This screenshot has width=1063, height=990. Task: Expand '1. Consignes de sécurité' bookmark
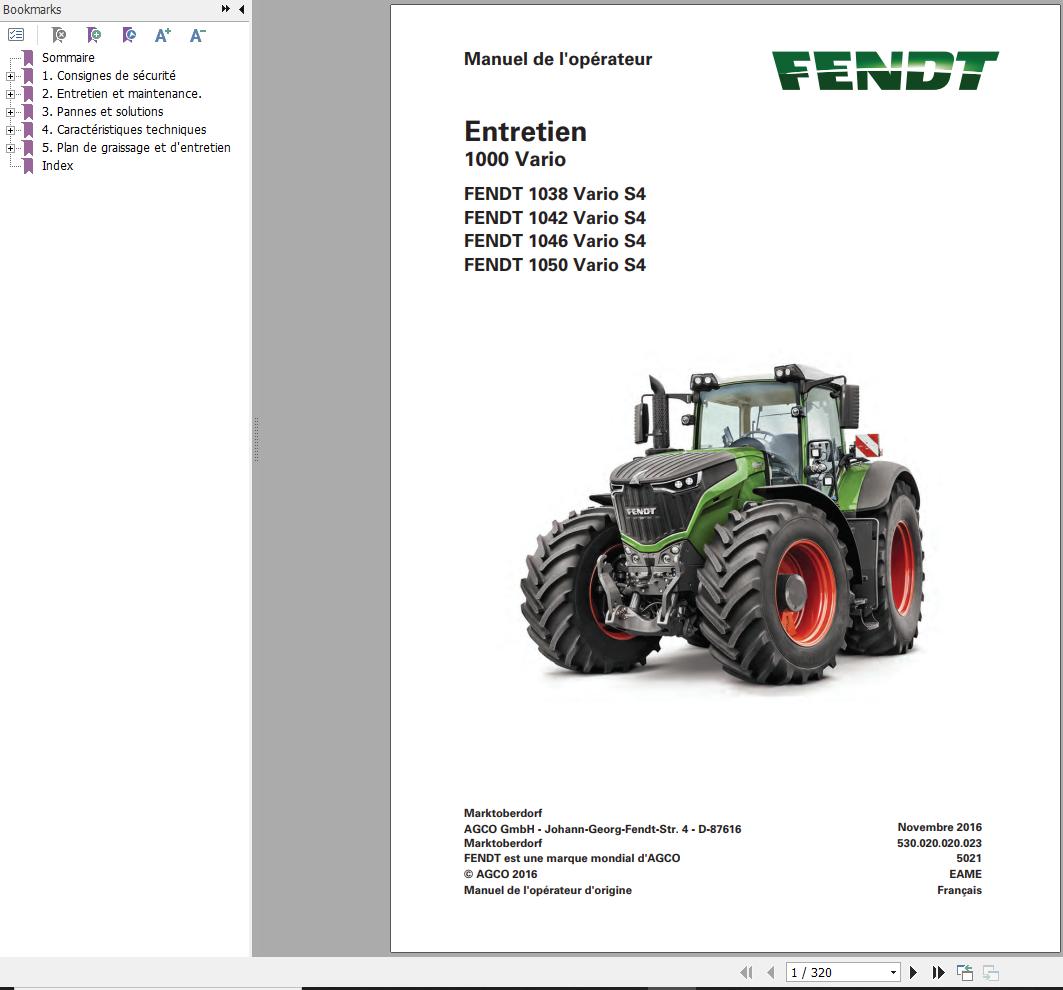10,76
